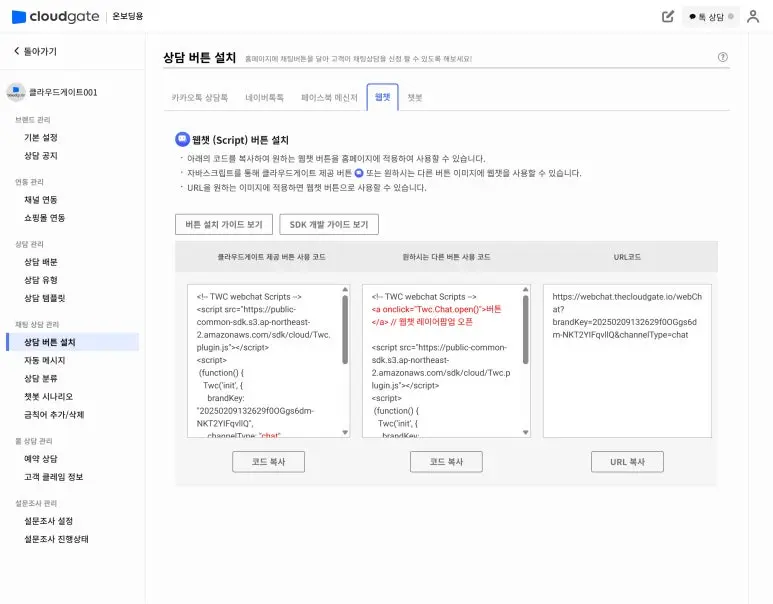Copy code under 클라우드게이트 제공 버튼 사용 코드
This screenshot has height=604, width=773.
click(268, 462)
